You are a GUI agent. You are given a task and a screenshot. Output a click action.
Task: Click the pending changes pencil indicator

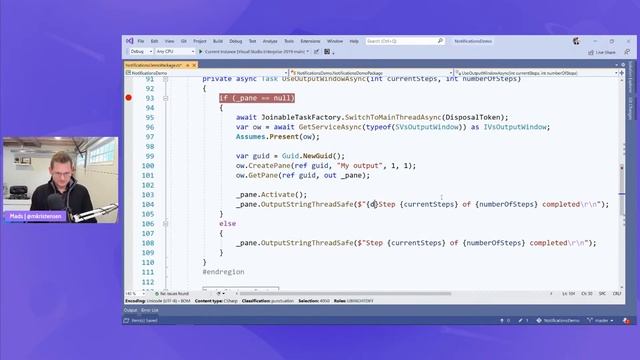(523, 321)
